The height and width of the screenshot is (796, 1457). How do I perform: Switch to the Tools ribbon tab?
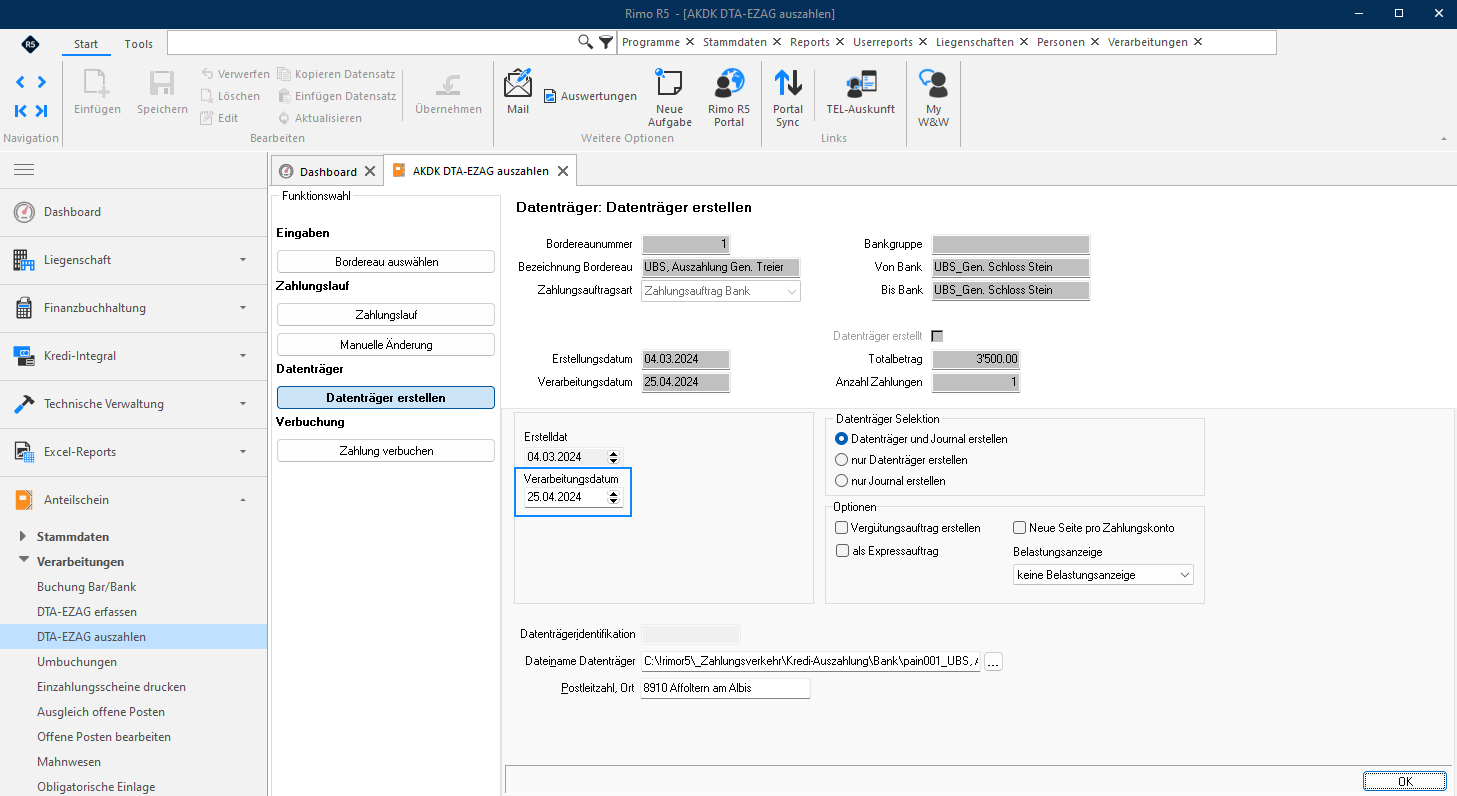(139, 44)
